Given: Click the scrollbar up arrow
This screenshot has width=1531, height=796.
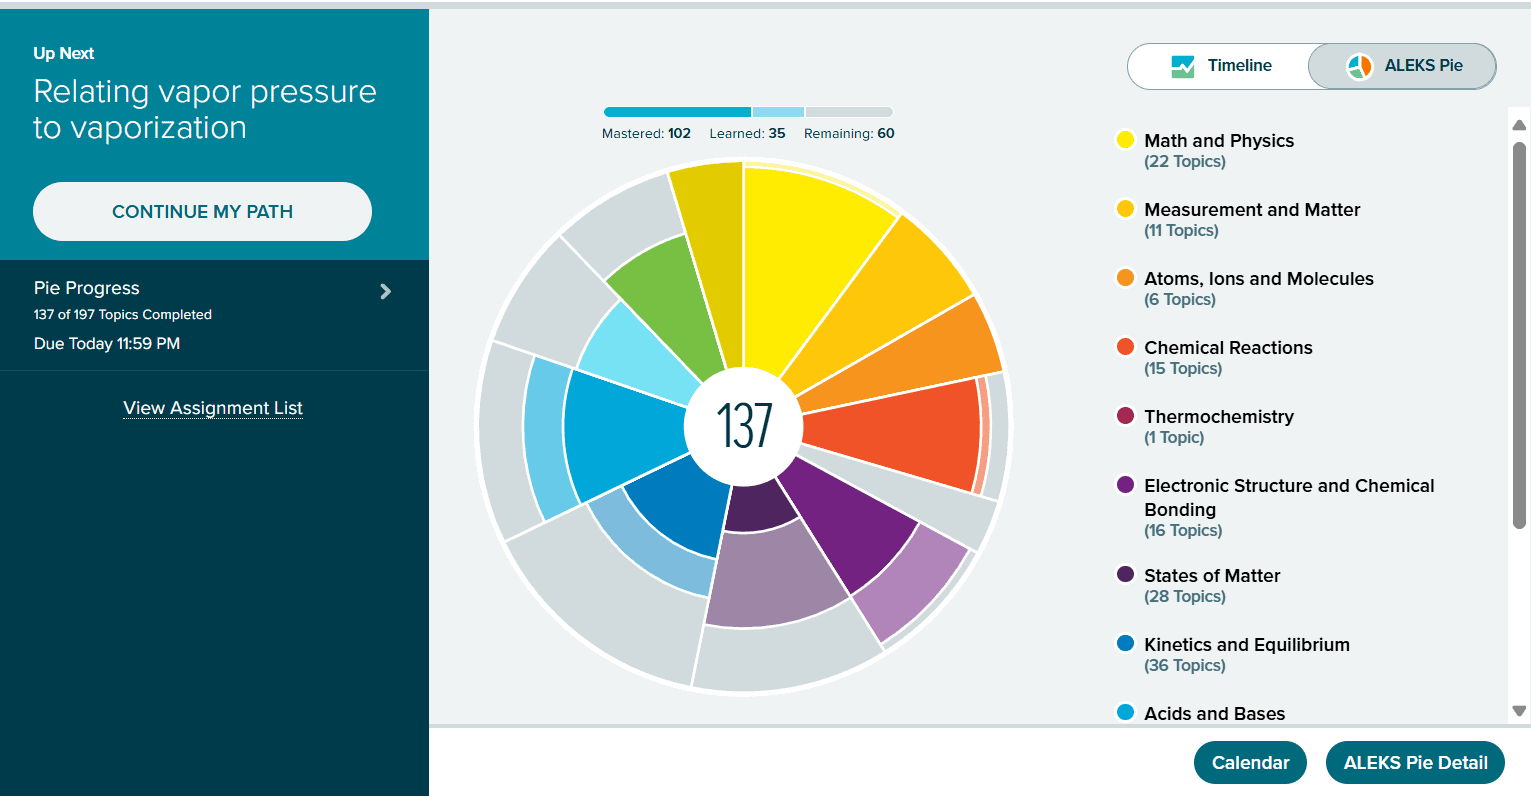Looking at the screenshot, I should click(x=1519, y=124).
